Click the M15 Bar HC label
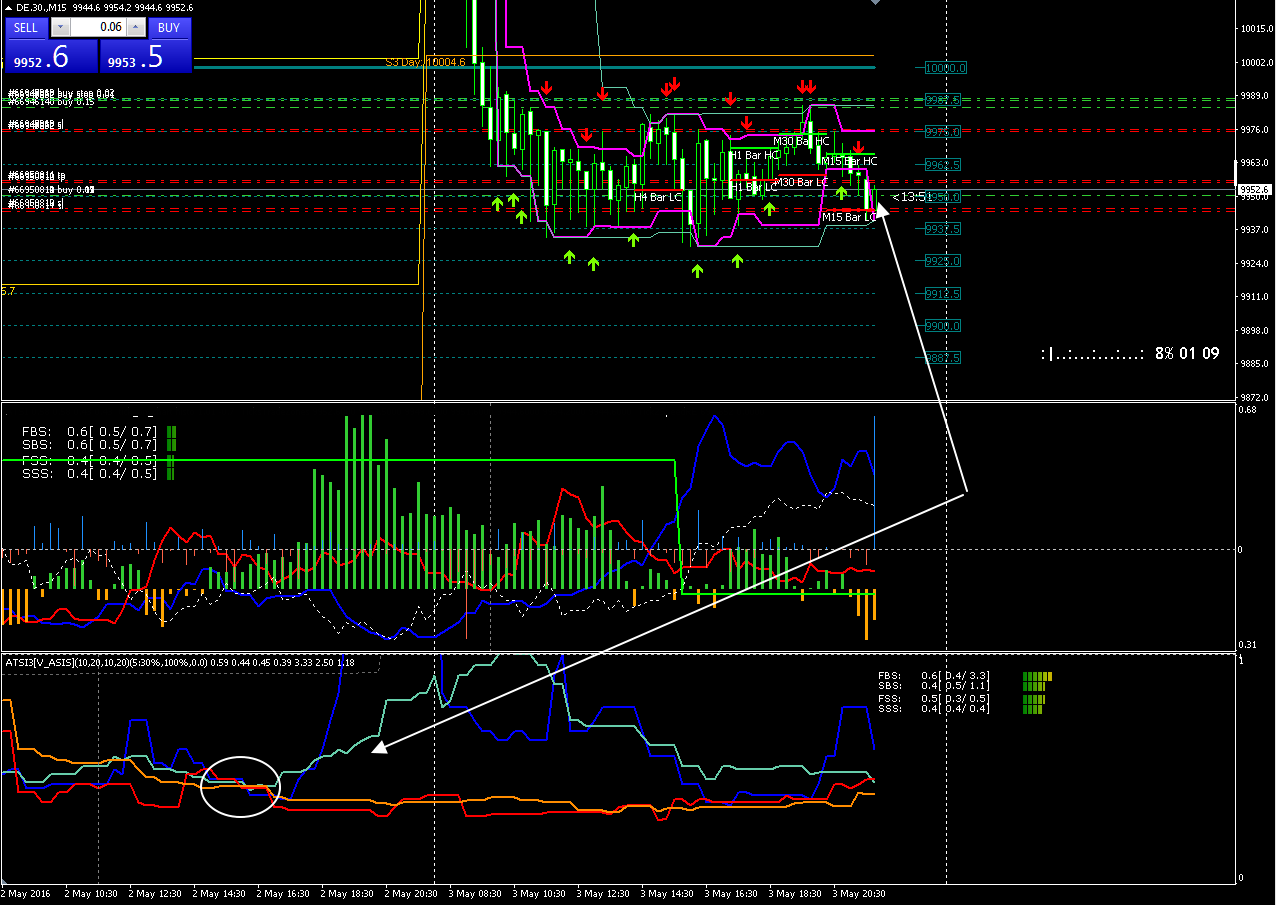Image resolution: width=1277 pixels, height=905 pixels. pos(849,161)
